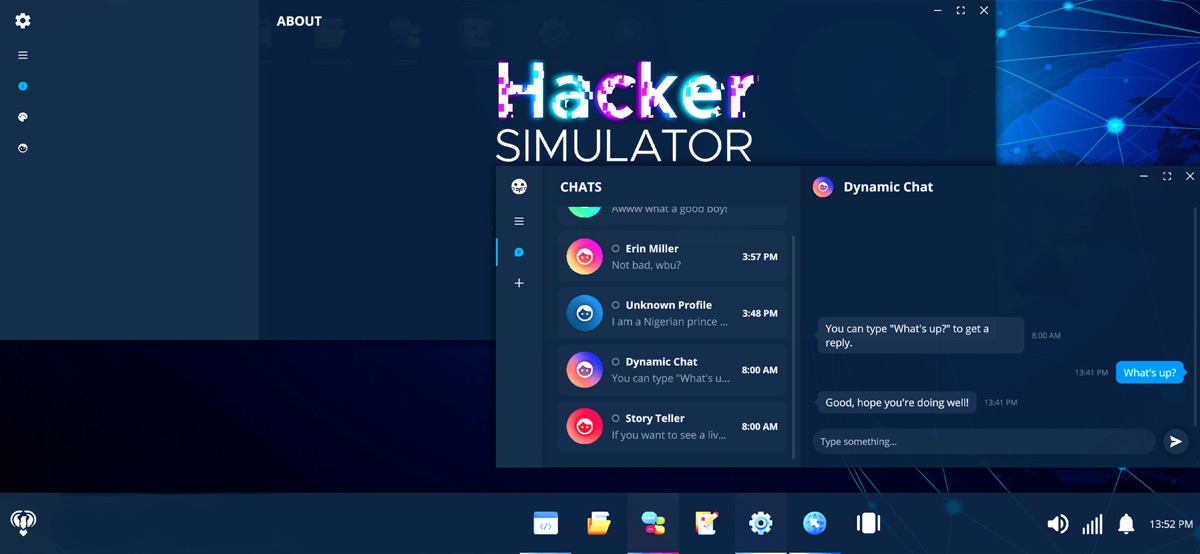
Task: Expand the Settings hamburger menu
Action: [23, 56]
